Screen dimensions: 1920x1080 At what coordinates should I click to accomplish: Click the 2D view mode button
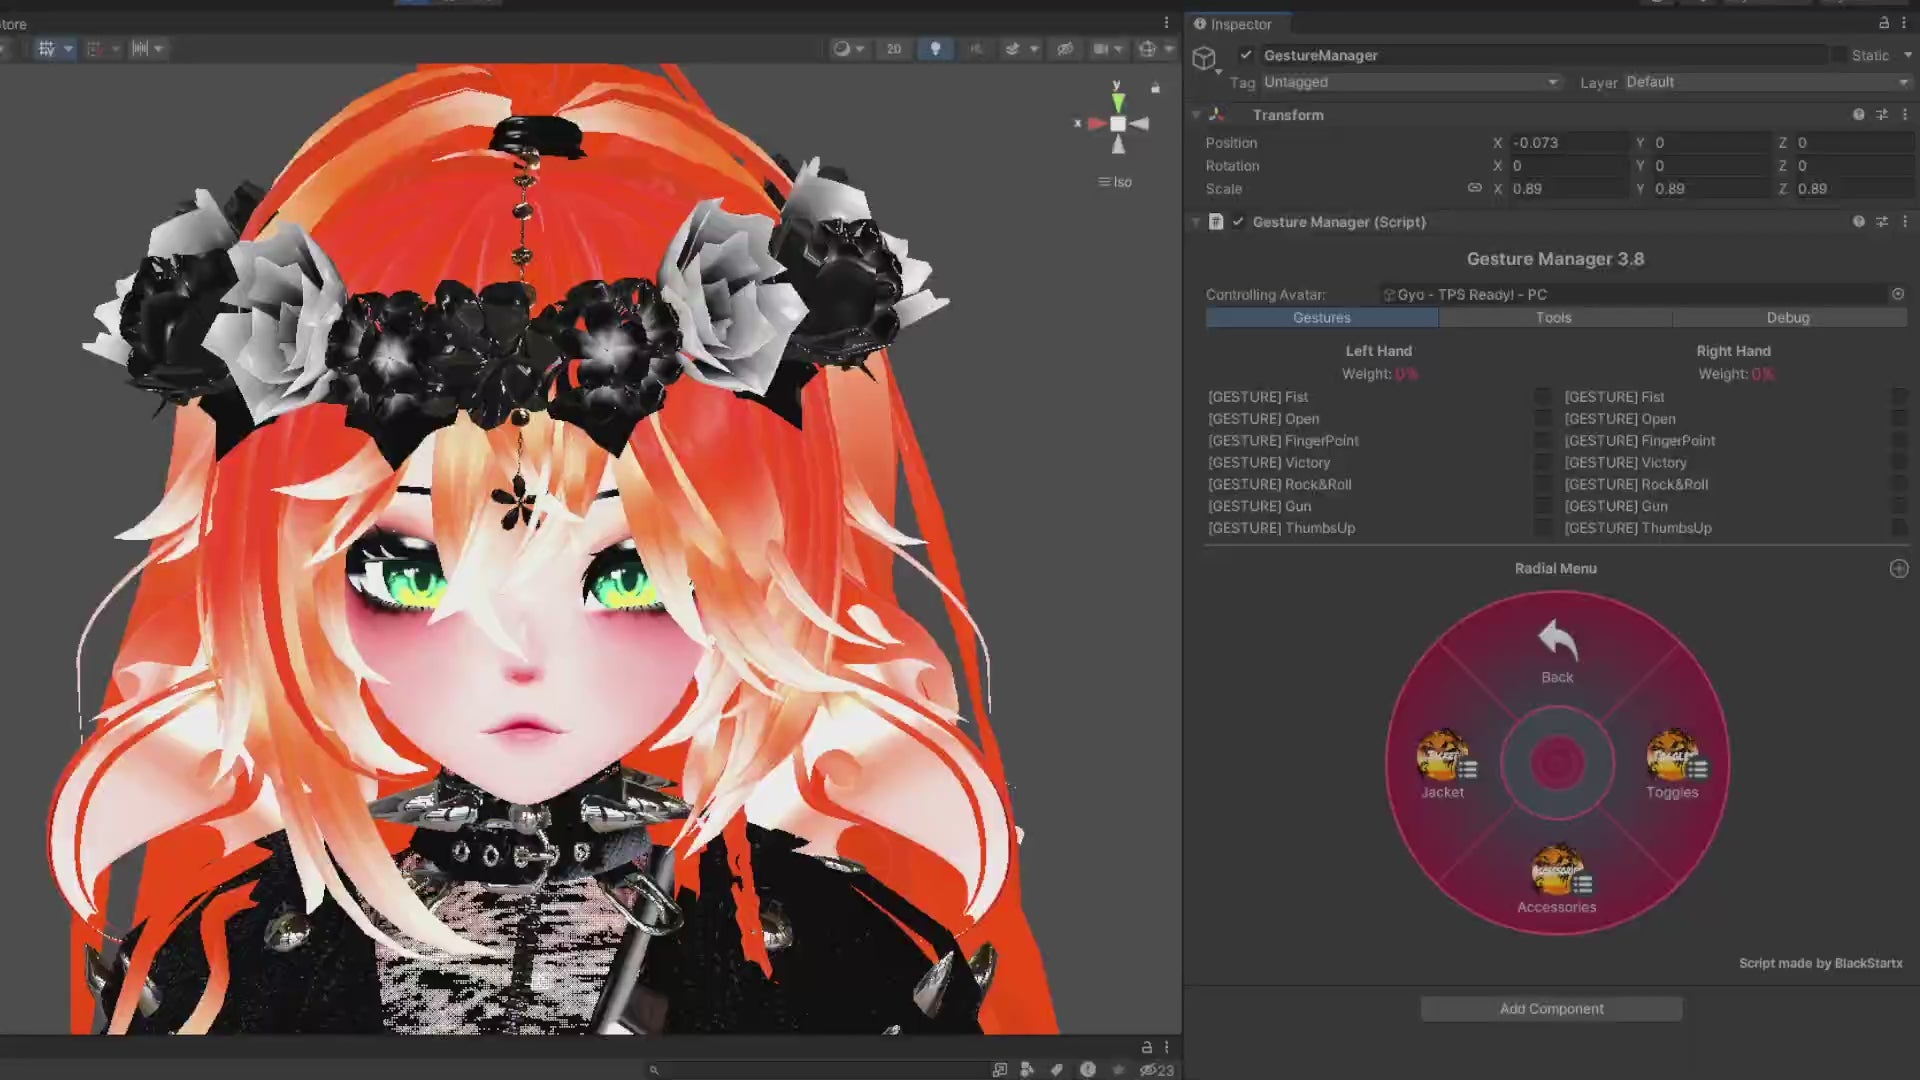coord(894,49)
